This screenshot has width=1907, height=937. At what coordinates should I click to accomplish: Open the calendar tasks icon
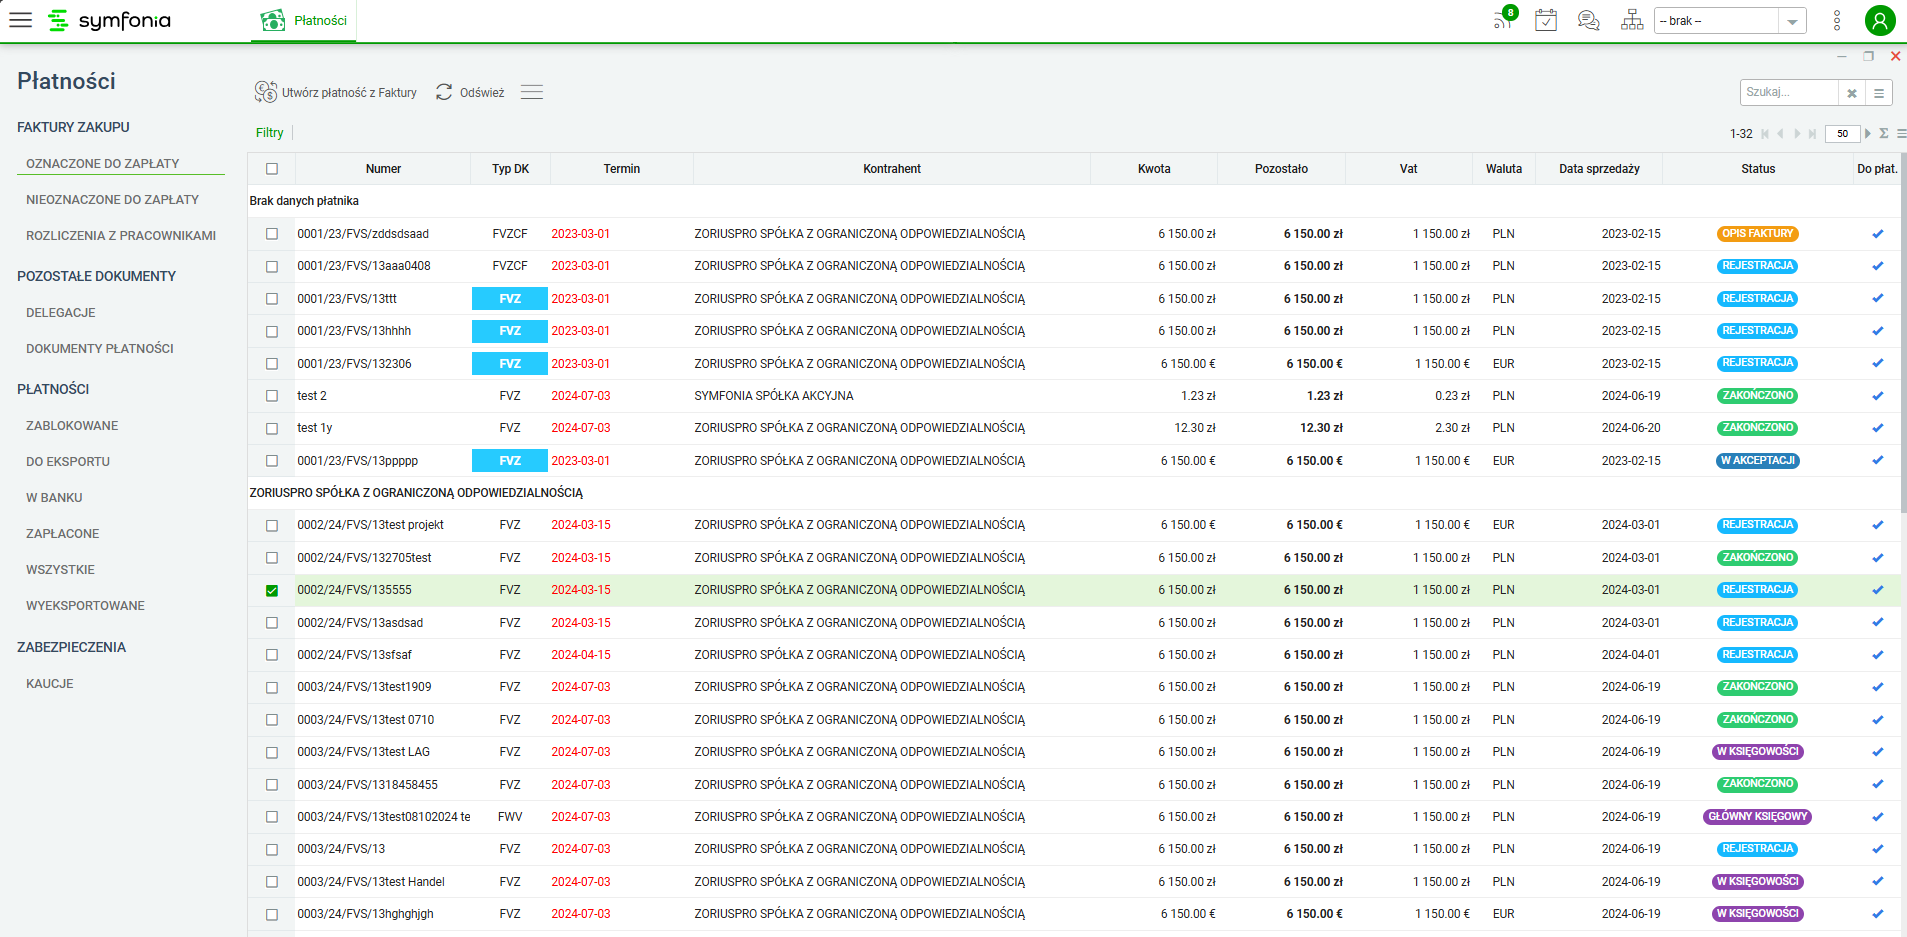point(1546,20)
